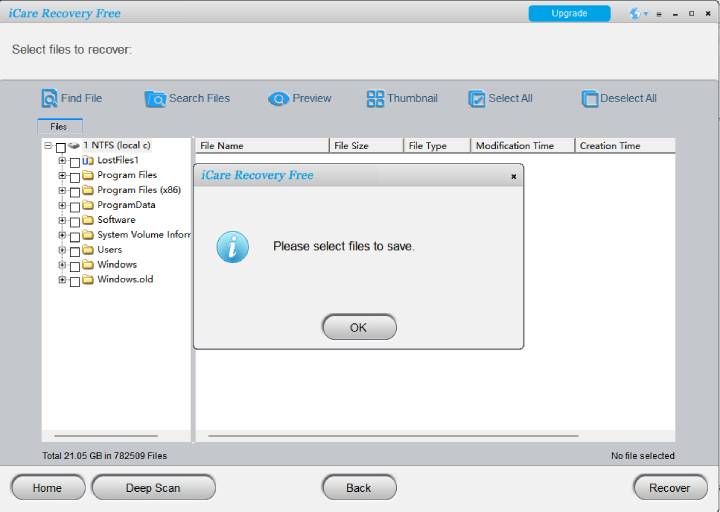Screen dimensions: 720x512
Task: Expand the System Volume Information node
Action: (x=62, y=235)
